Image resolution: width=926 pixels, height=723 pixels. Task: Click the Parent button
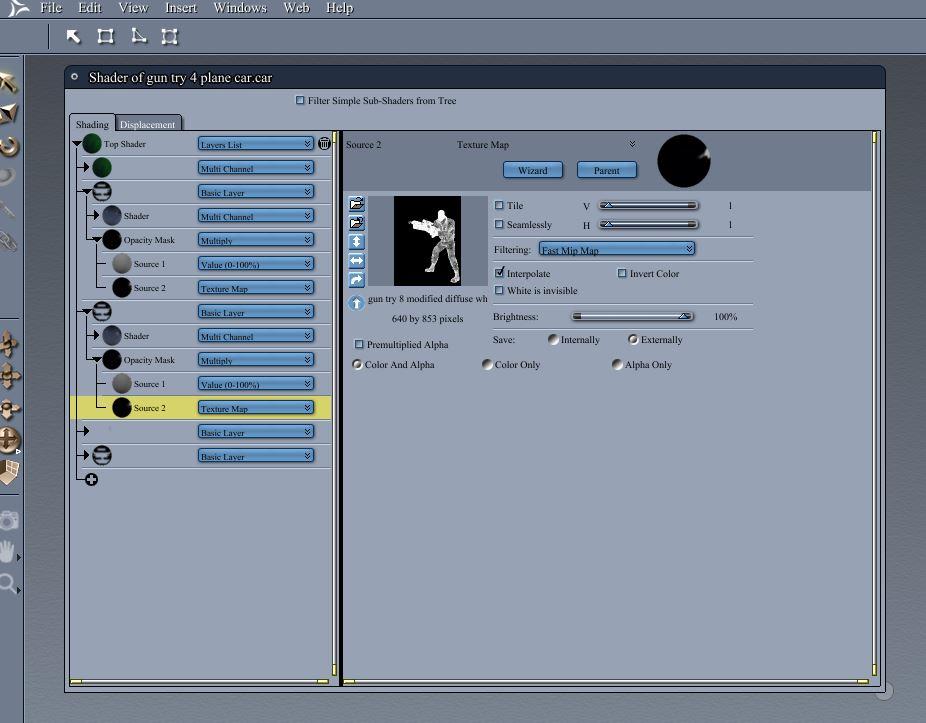(x=607, y=170)
